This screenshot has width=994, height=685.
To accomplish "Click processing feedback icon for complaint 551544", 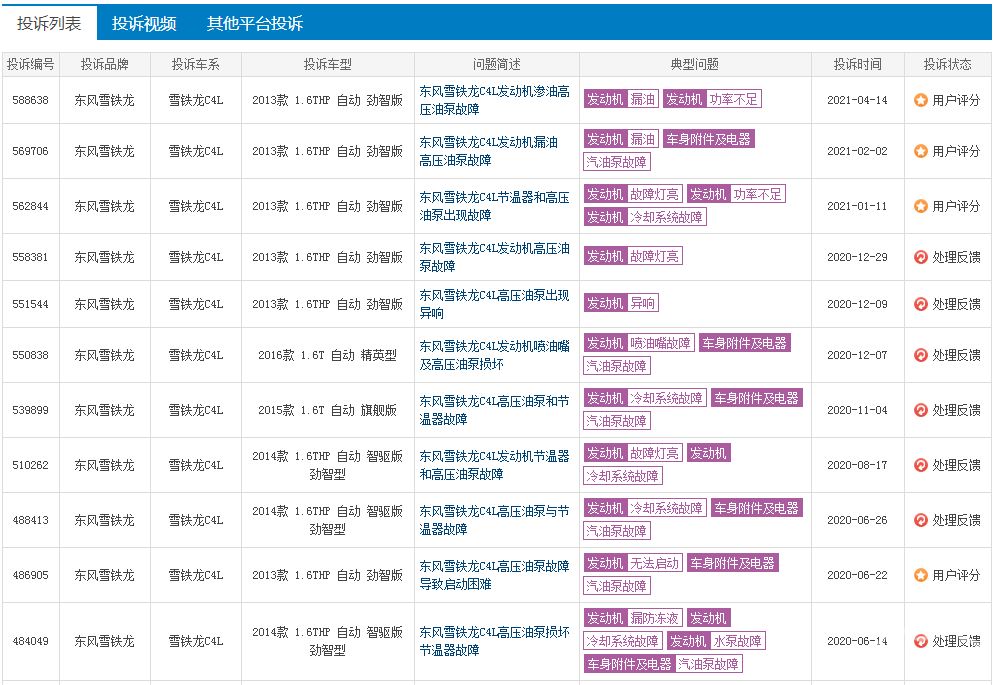I will 920,304.
